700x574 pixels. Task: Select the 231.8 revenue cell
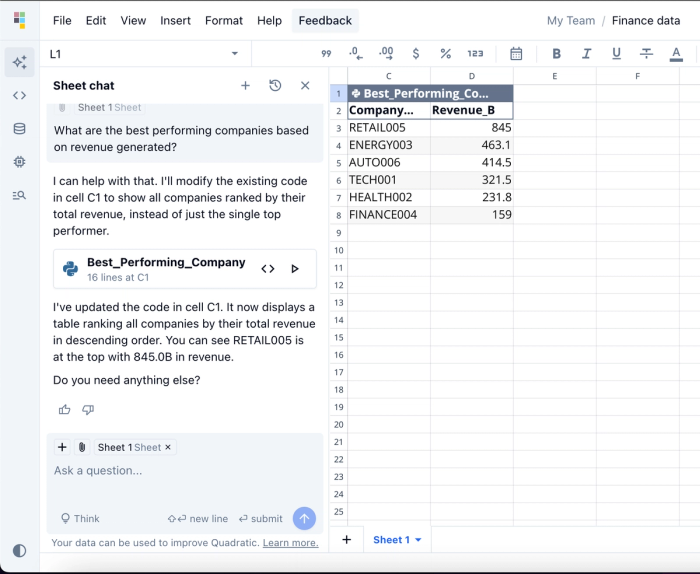click(x=472, y=197)
